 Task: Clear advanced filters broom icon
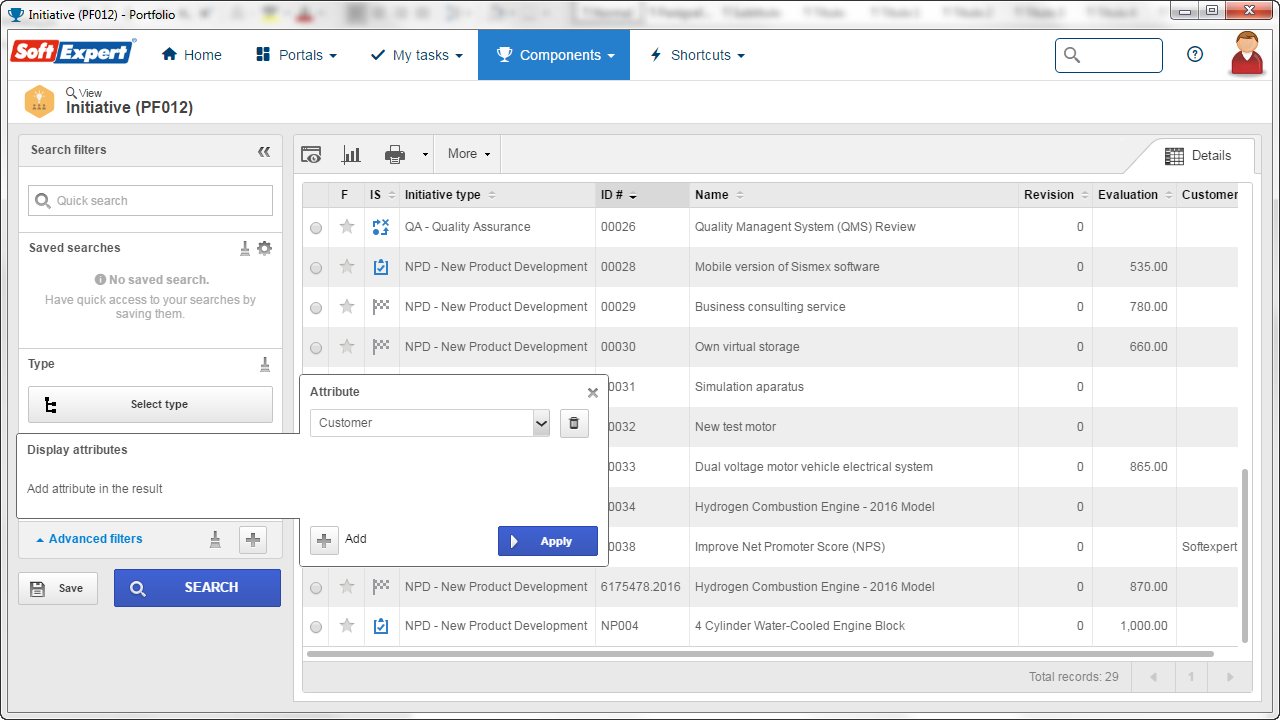tap(215, 540)
